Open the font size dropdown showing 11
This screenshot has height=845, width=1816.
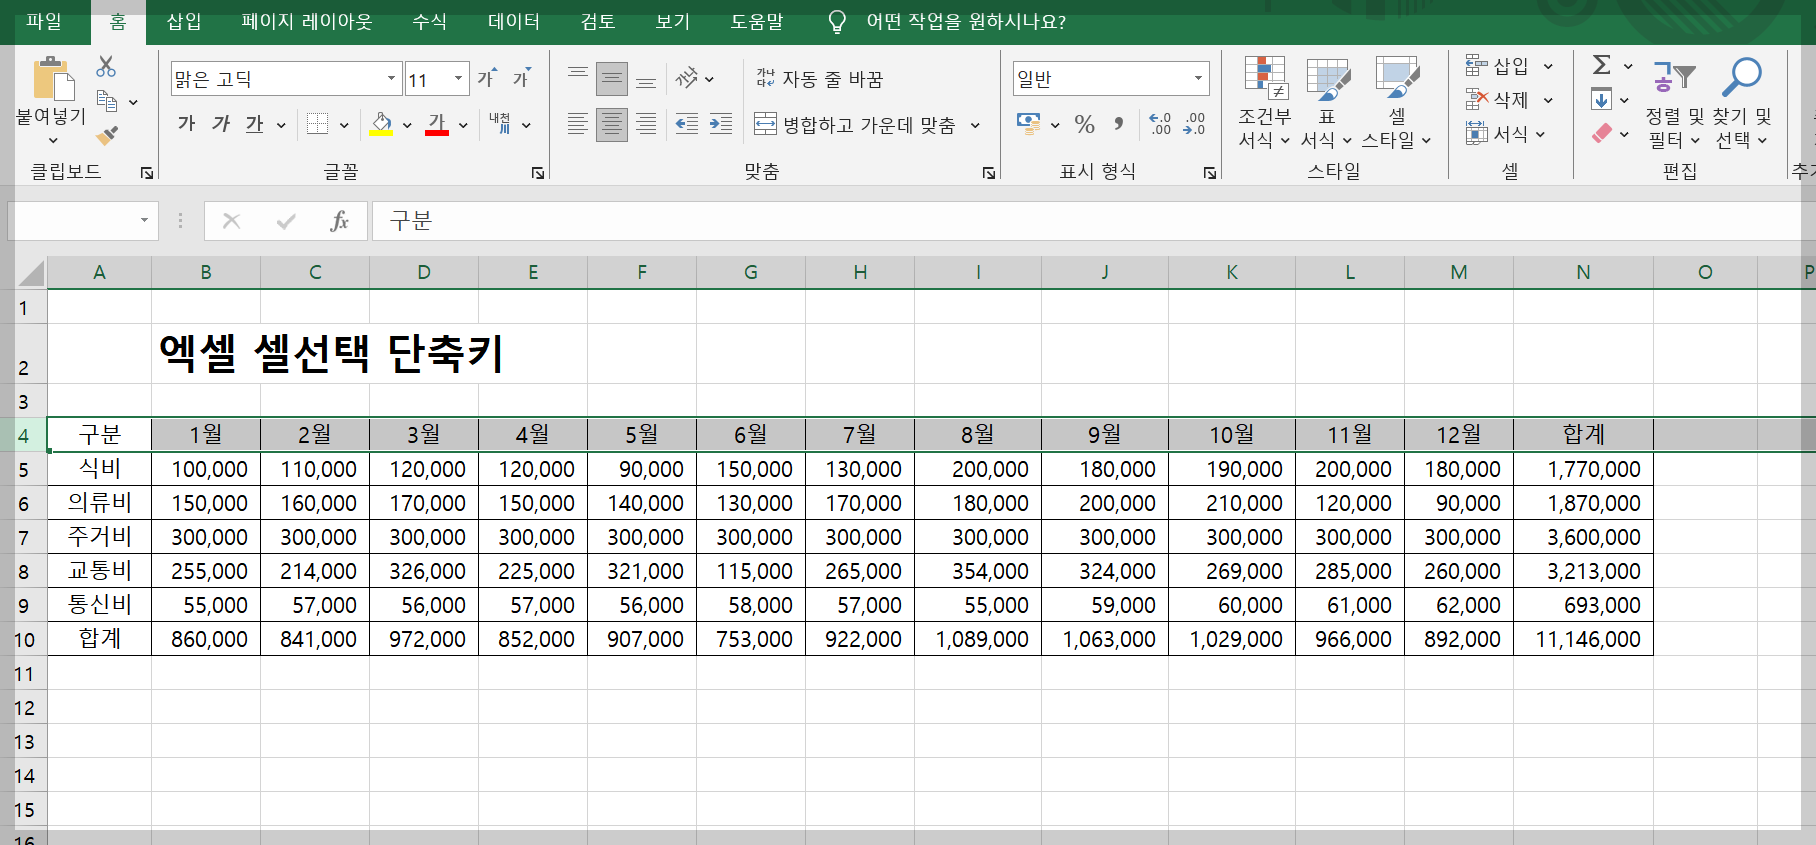[x=437, y=79]
